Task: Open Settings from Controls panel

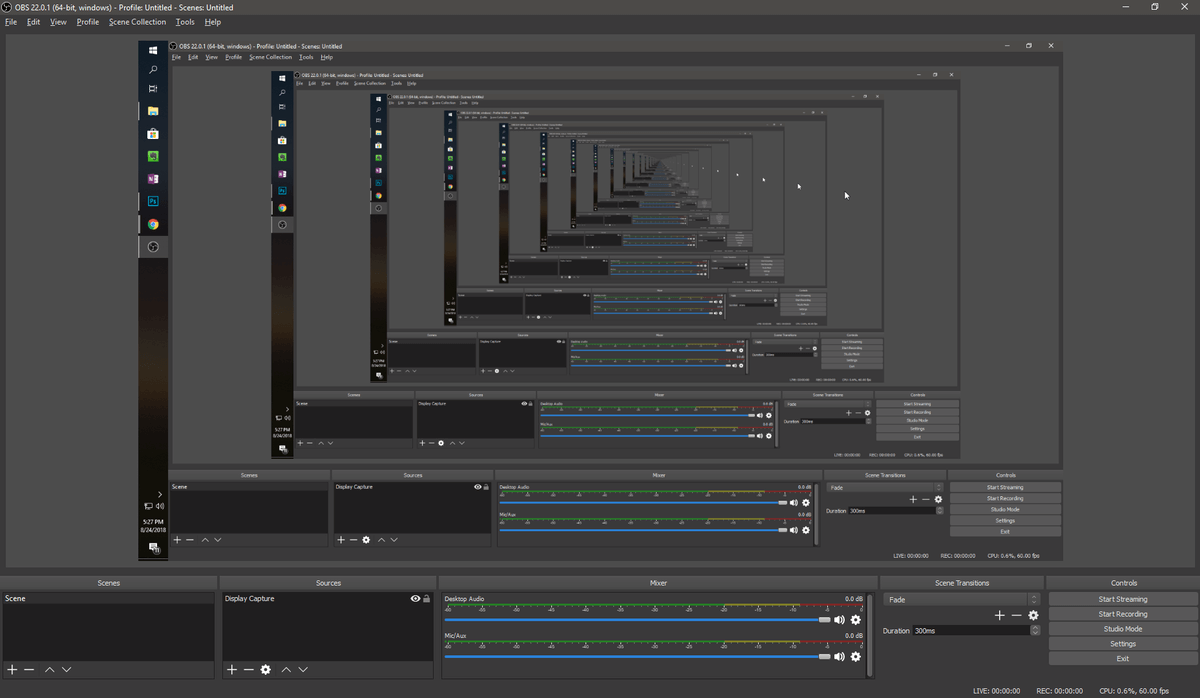Action: tap(1123, 644)
